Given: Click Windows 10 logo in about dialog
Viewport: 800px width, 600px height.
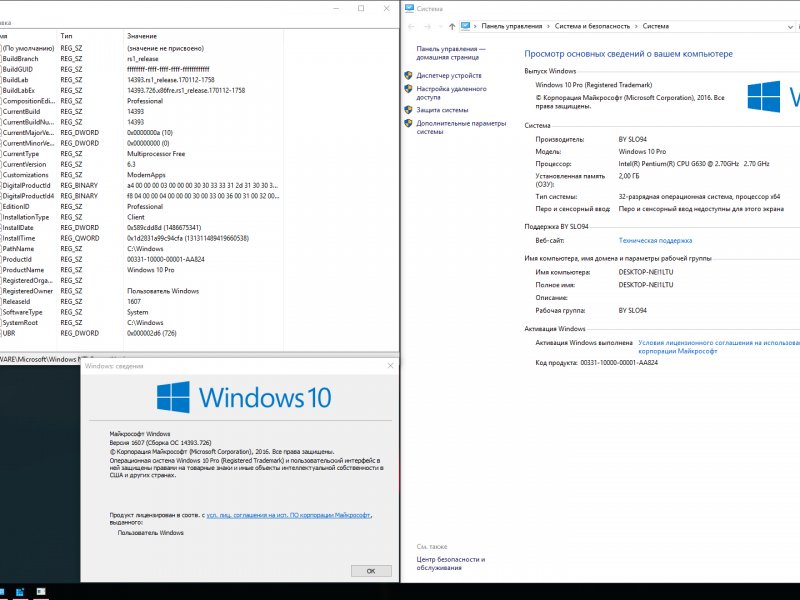Looking at the screenshot, I should pos(244,397).
